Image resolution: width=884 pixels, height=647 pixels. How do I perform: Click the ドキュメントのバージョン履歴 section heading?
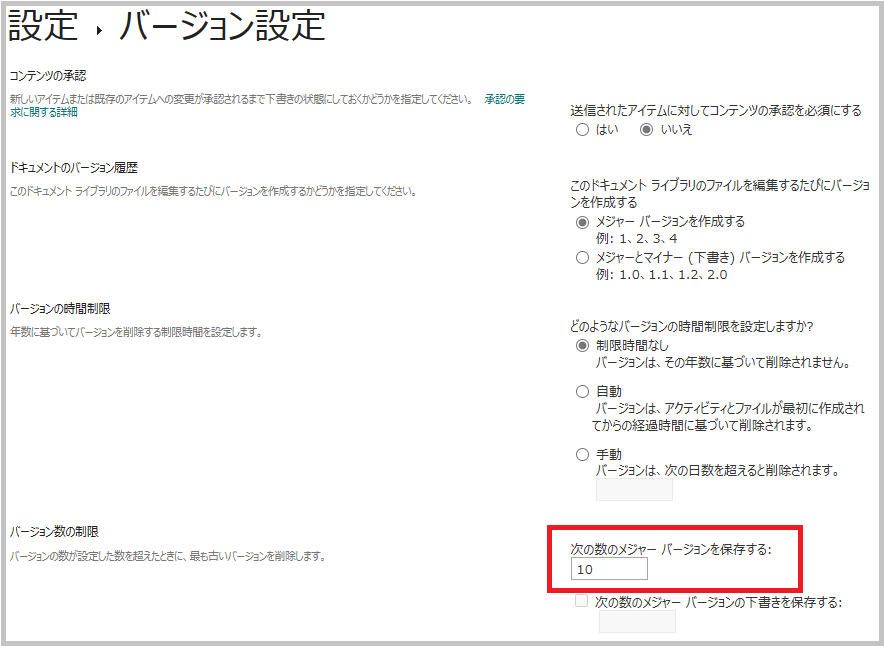coord(74,167)
